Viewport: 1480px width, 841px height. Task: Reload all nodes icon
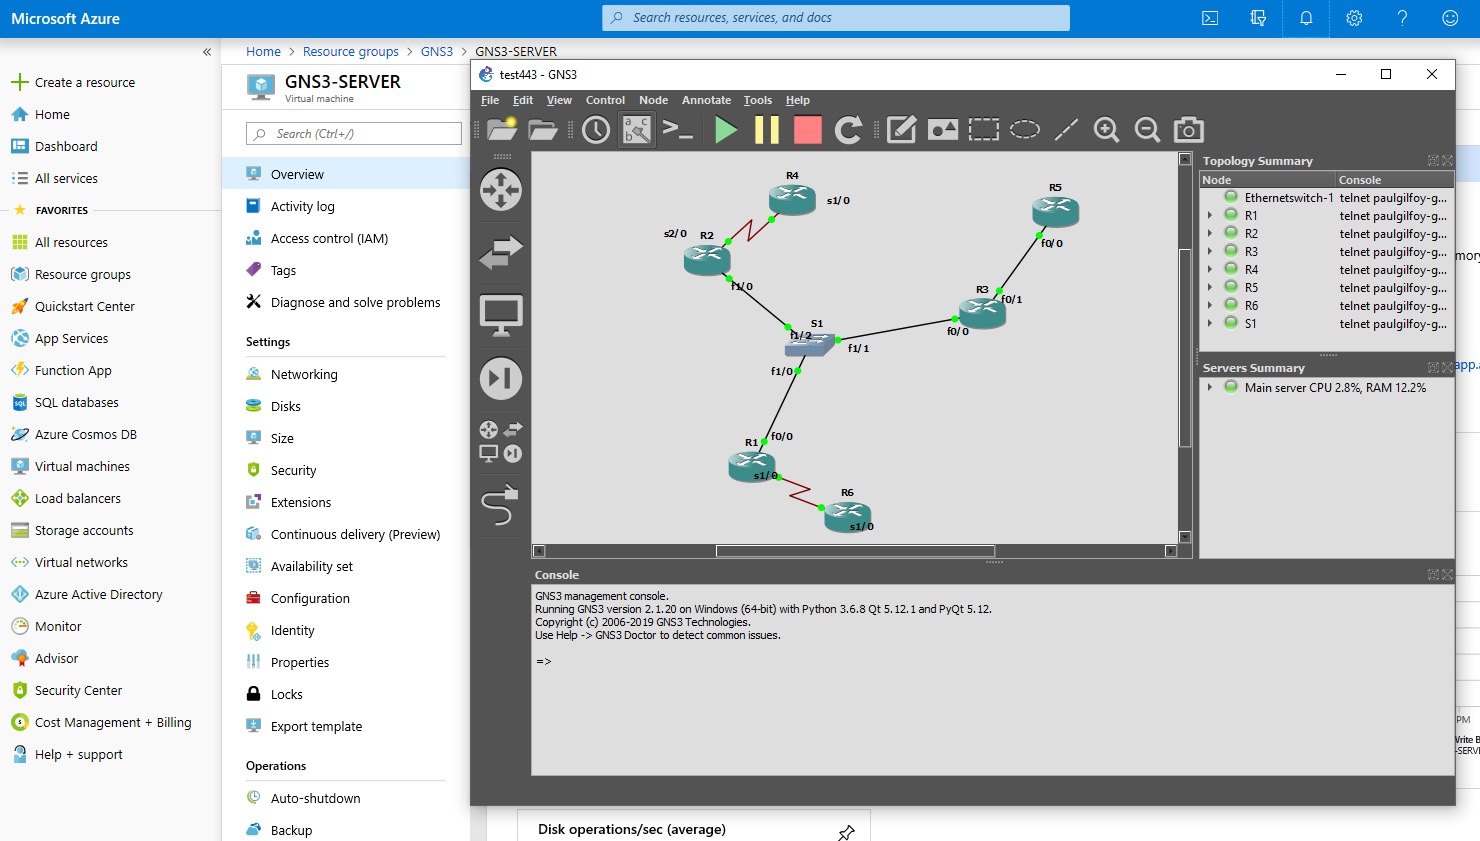click(x=848, y=129)
